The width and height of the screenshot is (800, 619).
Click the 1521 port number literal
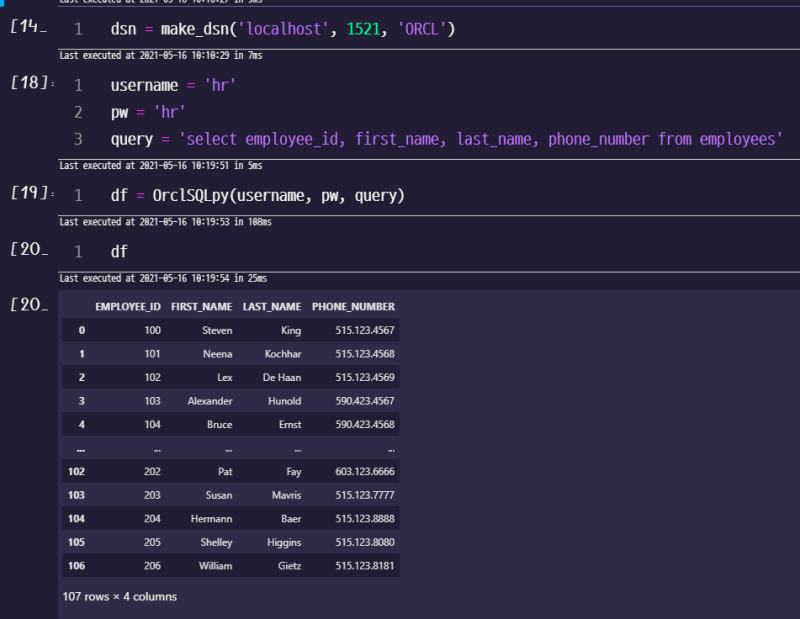click(367, 30)
